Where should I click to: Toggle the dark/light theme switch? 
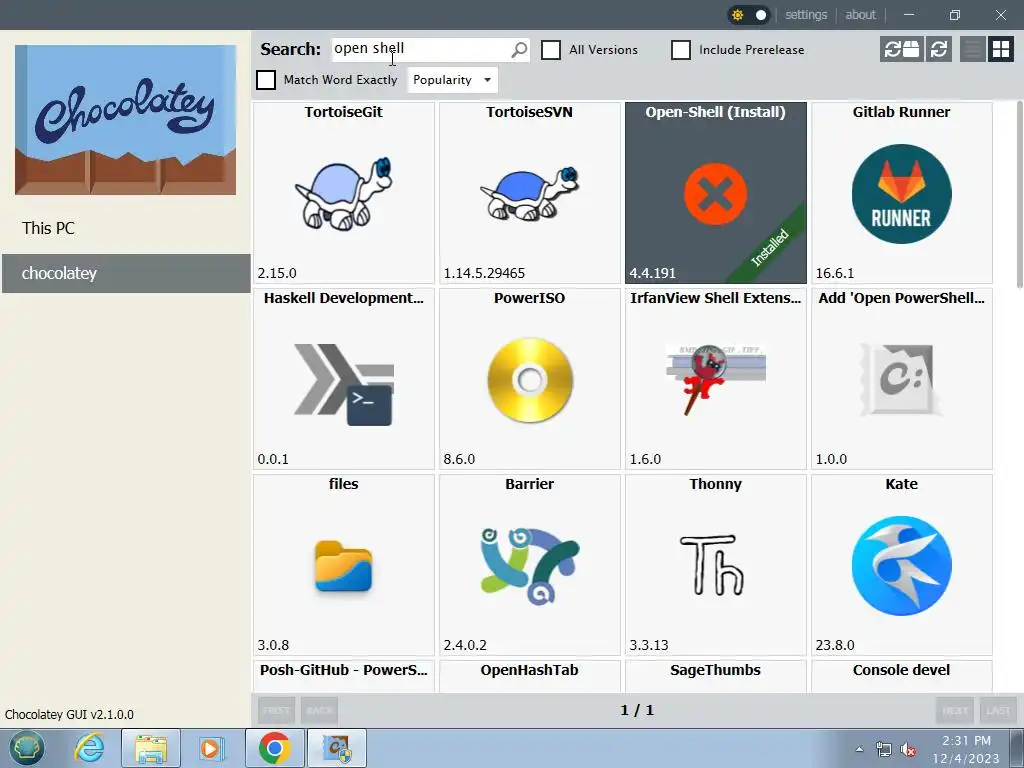[x=749, y=14]
